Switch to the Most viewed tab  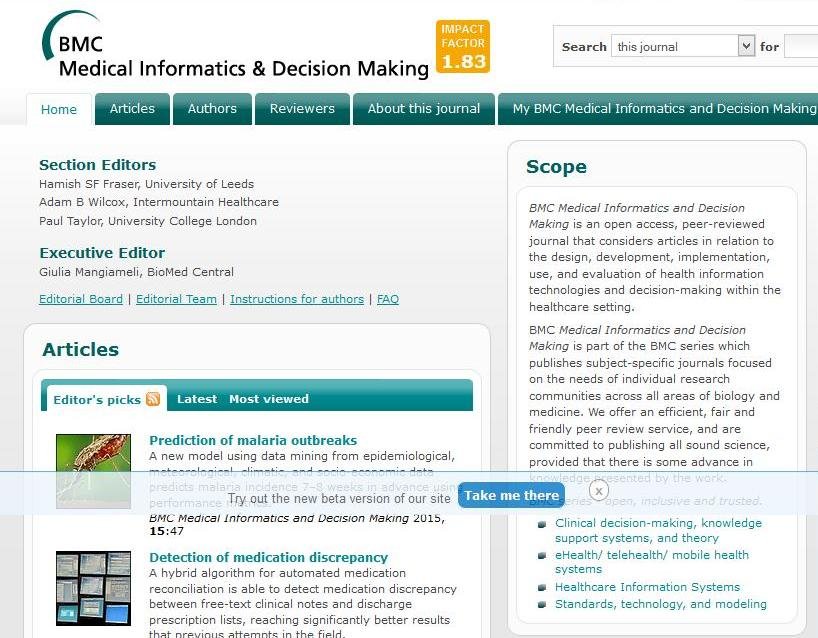(x=268, y=398)
